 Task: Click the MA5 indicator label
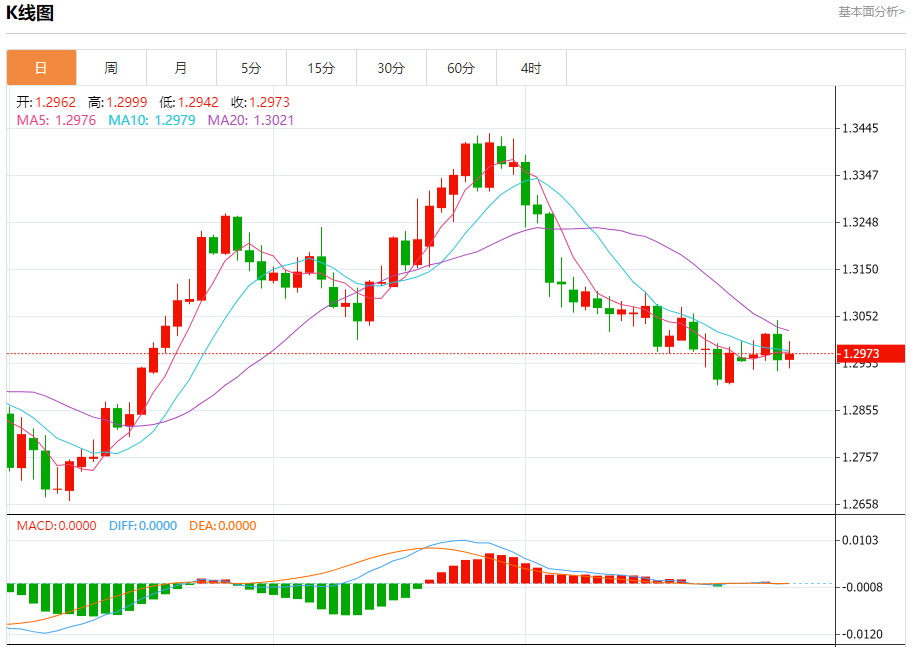[x=56, y=120]
